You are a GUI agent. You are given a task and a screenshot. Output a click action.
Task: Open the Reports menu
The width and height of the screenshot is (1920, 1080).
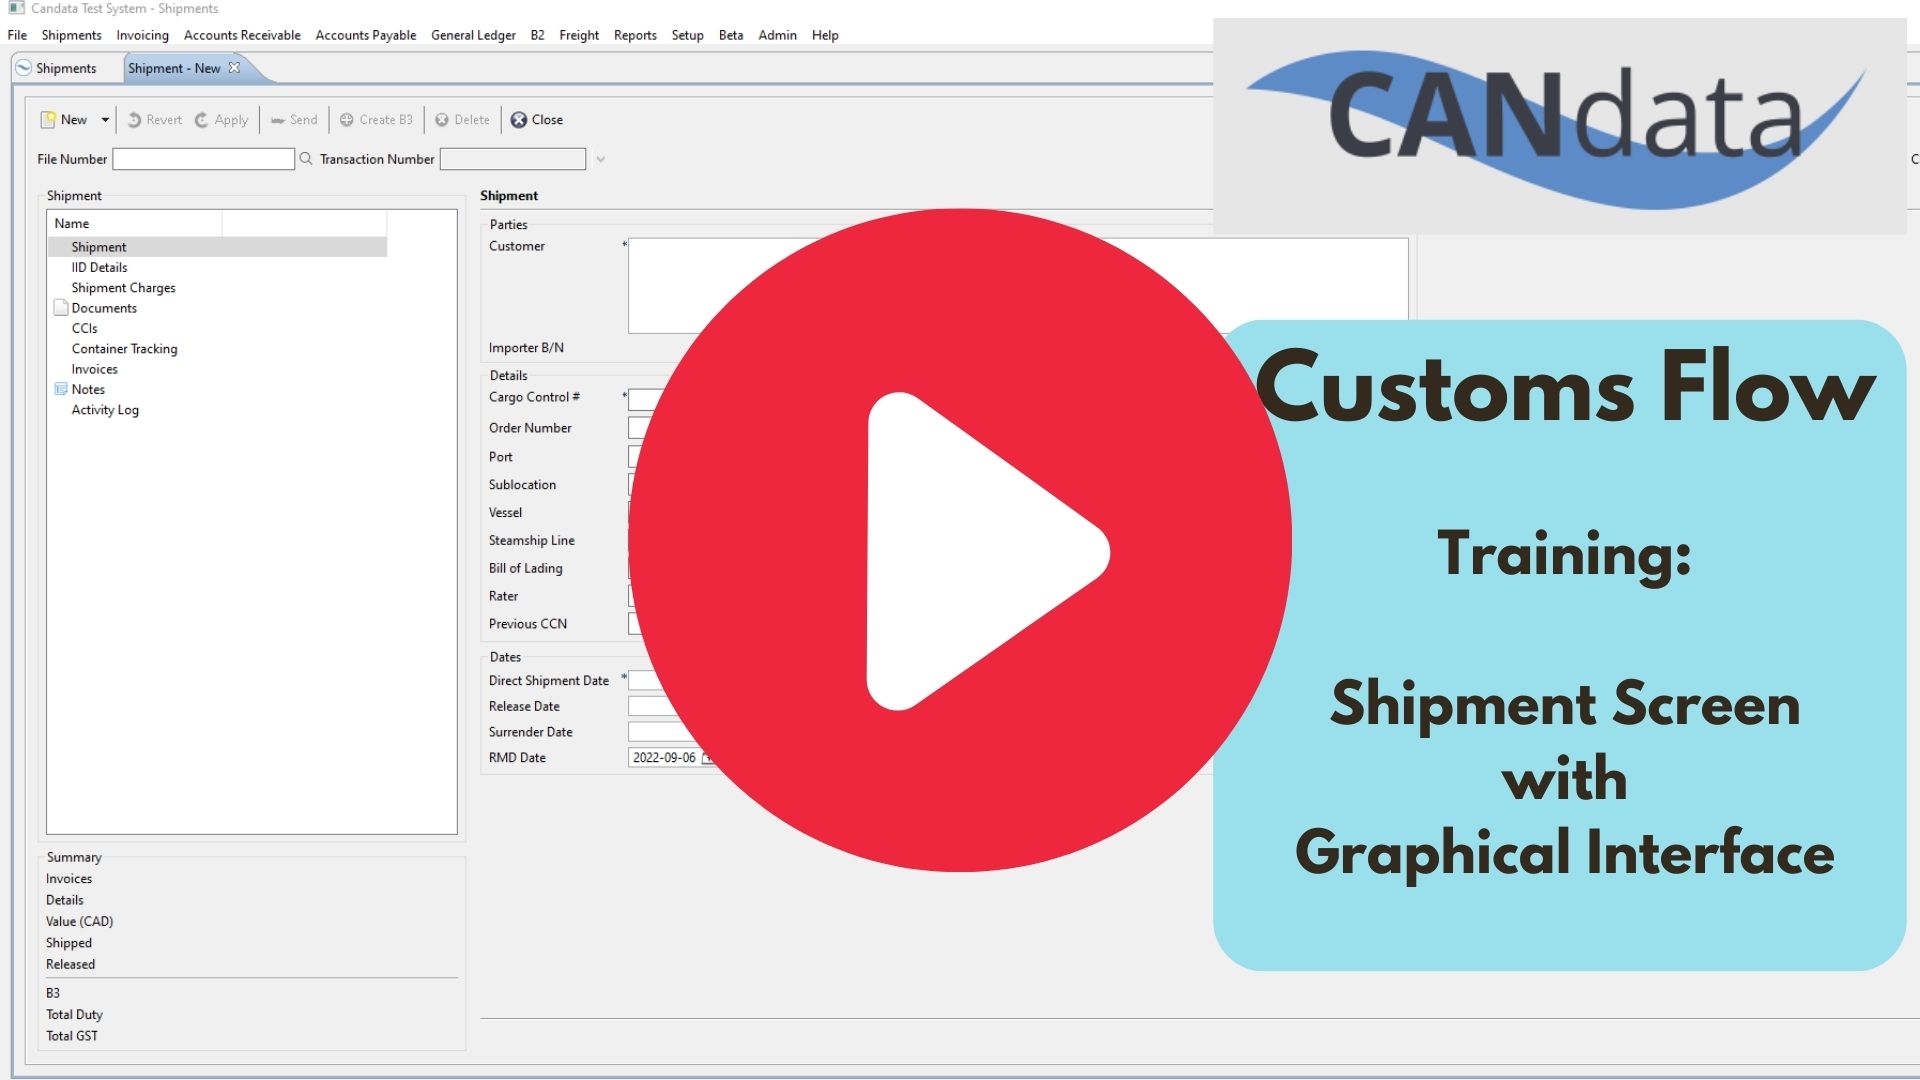(x=635, y=35)
